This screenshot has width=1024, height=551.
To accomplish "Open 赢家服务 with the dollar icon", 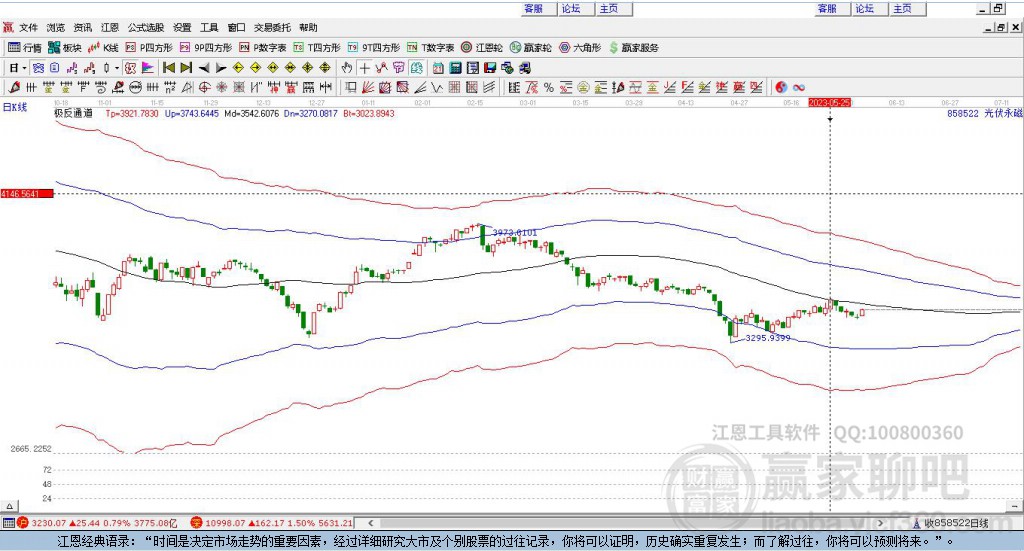I will coord(634,48).
